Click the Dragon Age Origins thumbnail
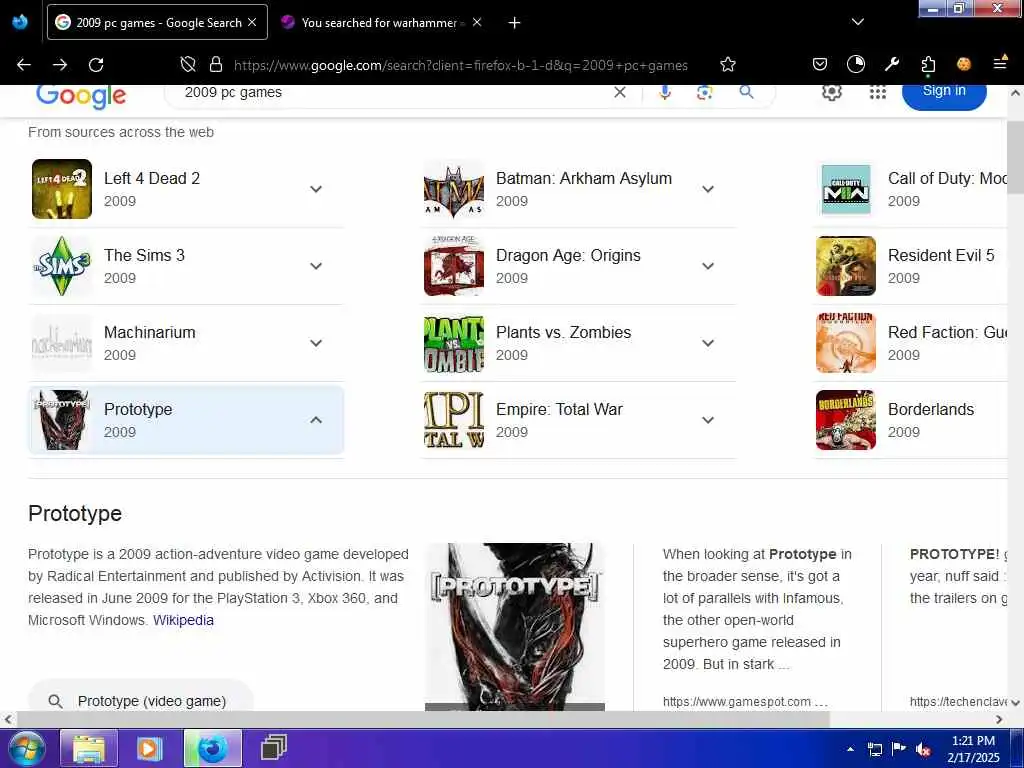1024x768 pixels. (454, 266)
